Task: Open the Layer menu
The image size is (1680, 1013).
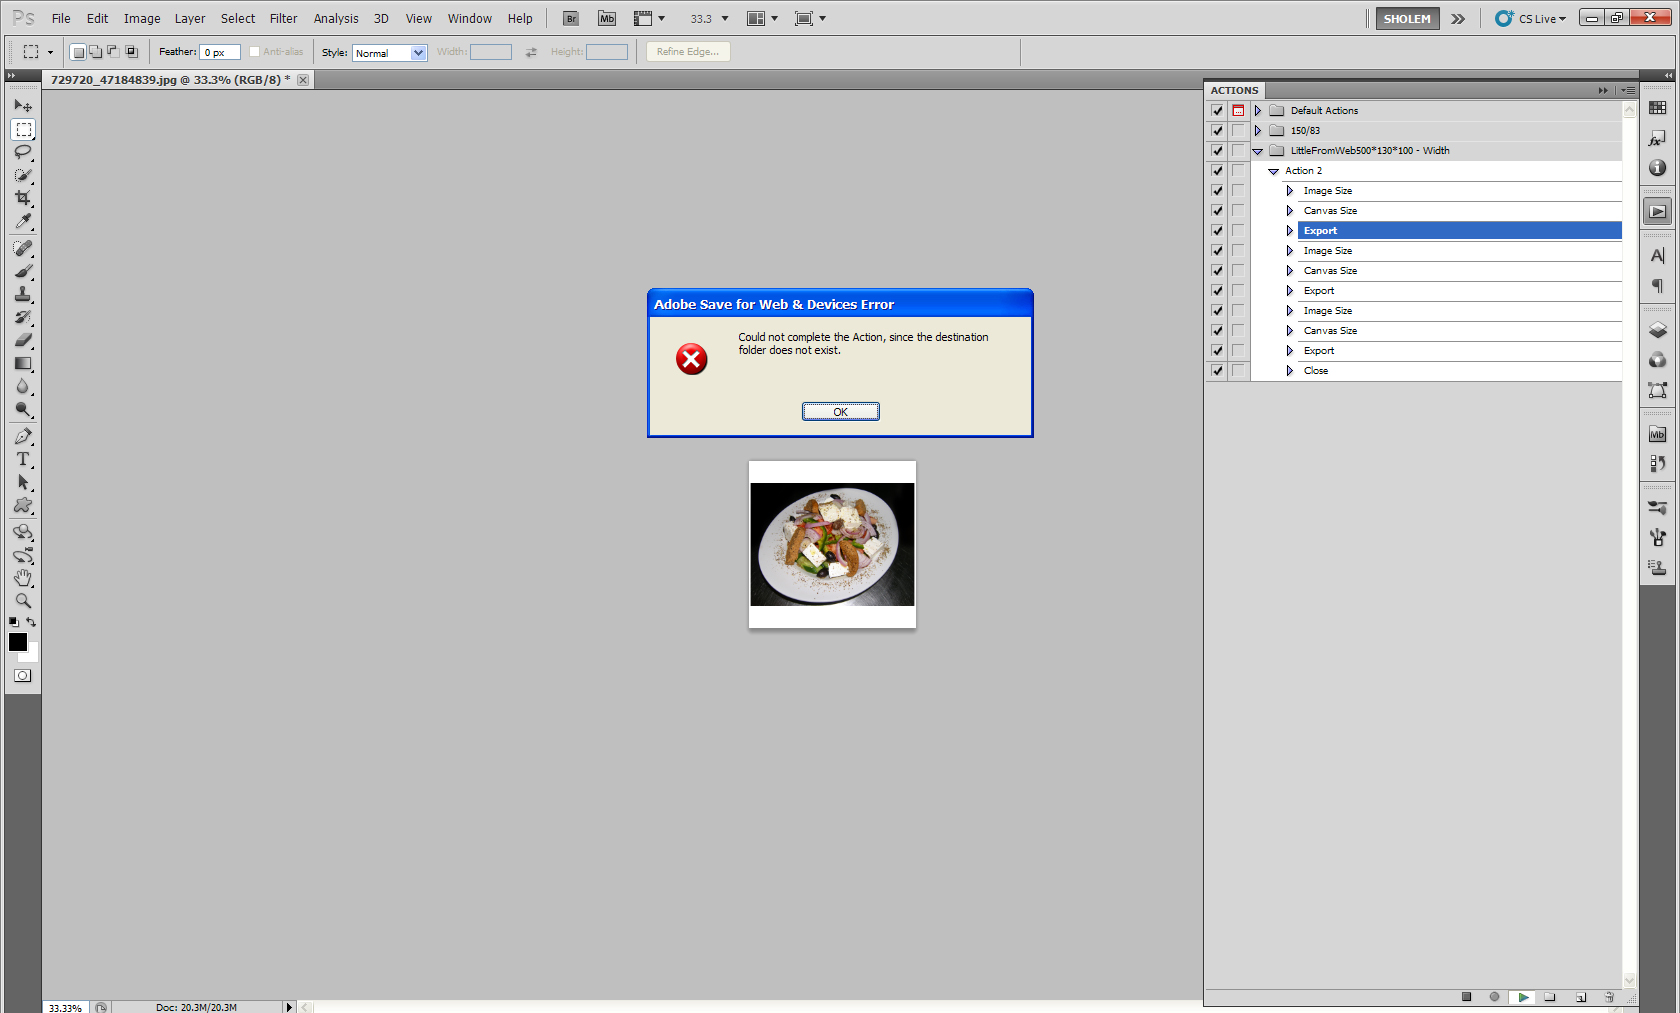Action: (190, 19)
